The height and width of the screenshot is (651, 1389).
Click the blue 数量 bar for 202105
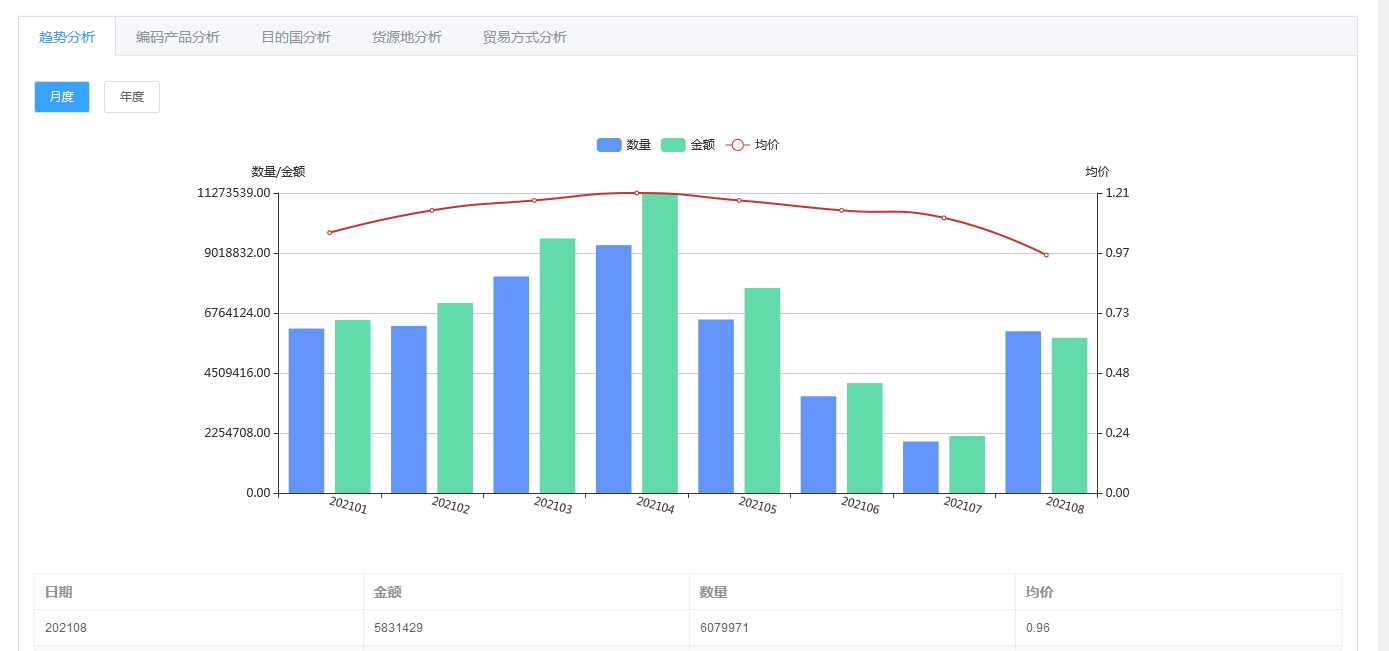(716, 406)
